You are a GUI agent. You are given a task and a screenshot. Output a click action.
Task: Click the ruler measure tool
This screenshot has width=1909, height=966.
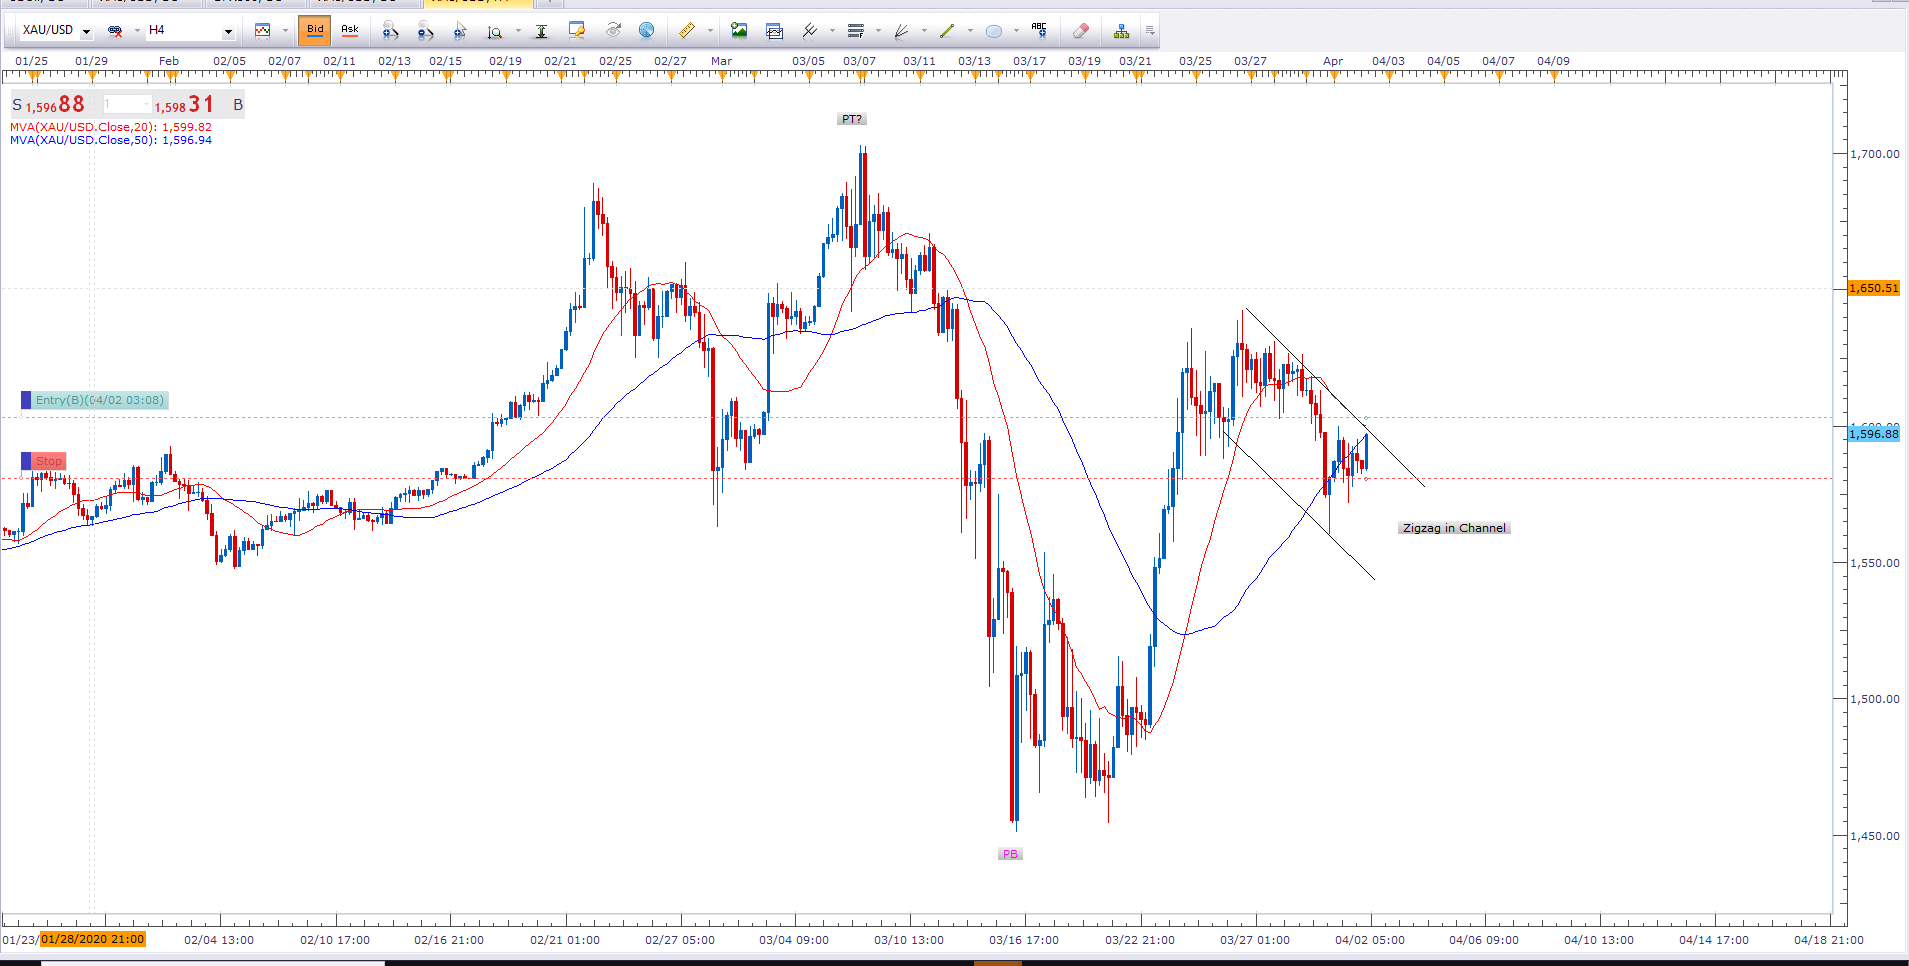(x=687, y=31)
